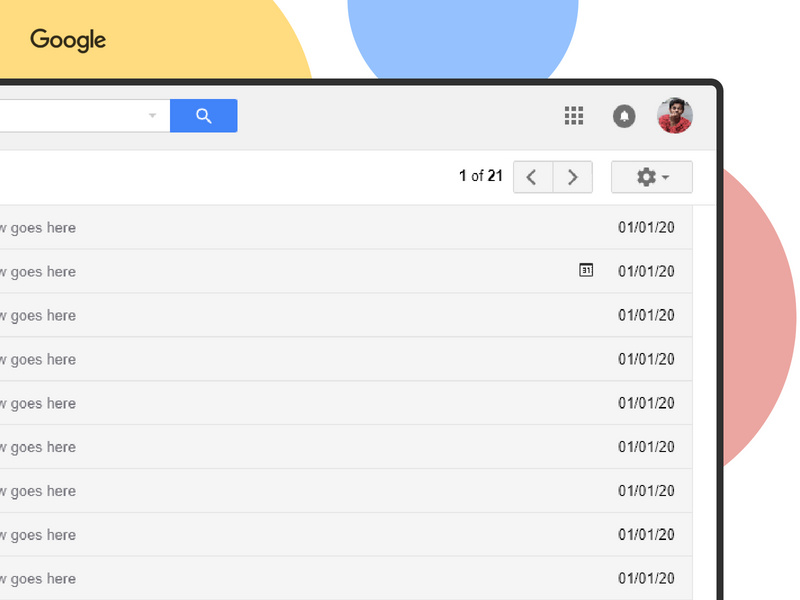This screenshot has height=600, width=800.
Task: Expand the search options dropdown arrow
Action: [151, 115]
